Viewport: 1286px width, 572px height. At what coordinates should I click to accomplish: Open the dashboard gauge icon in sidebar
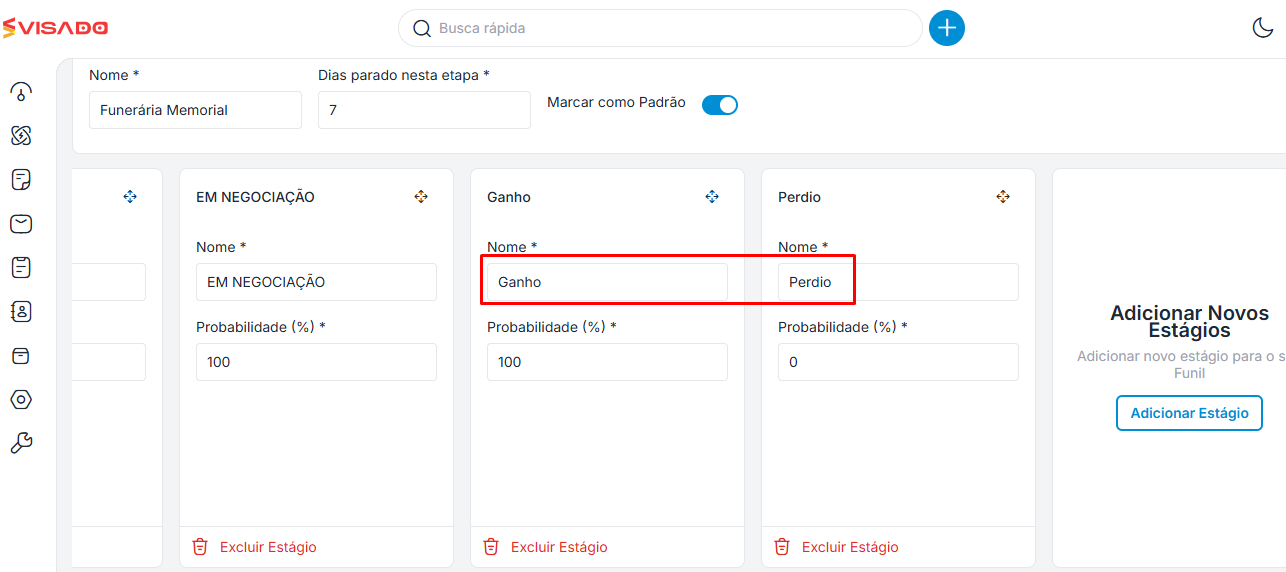pos(21,92)
